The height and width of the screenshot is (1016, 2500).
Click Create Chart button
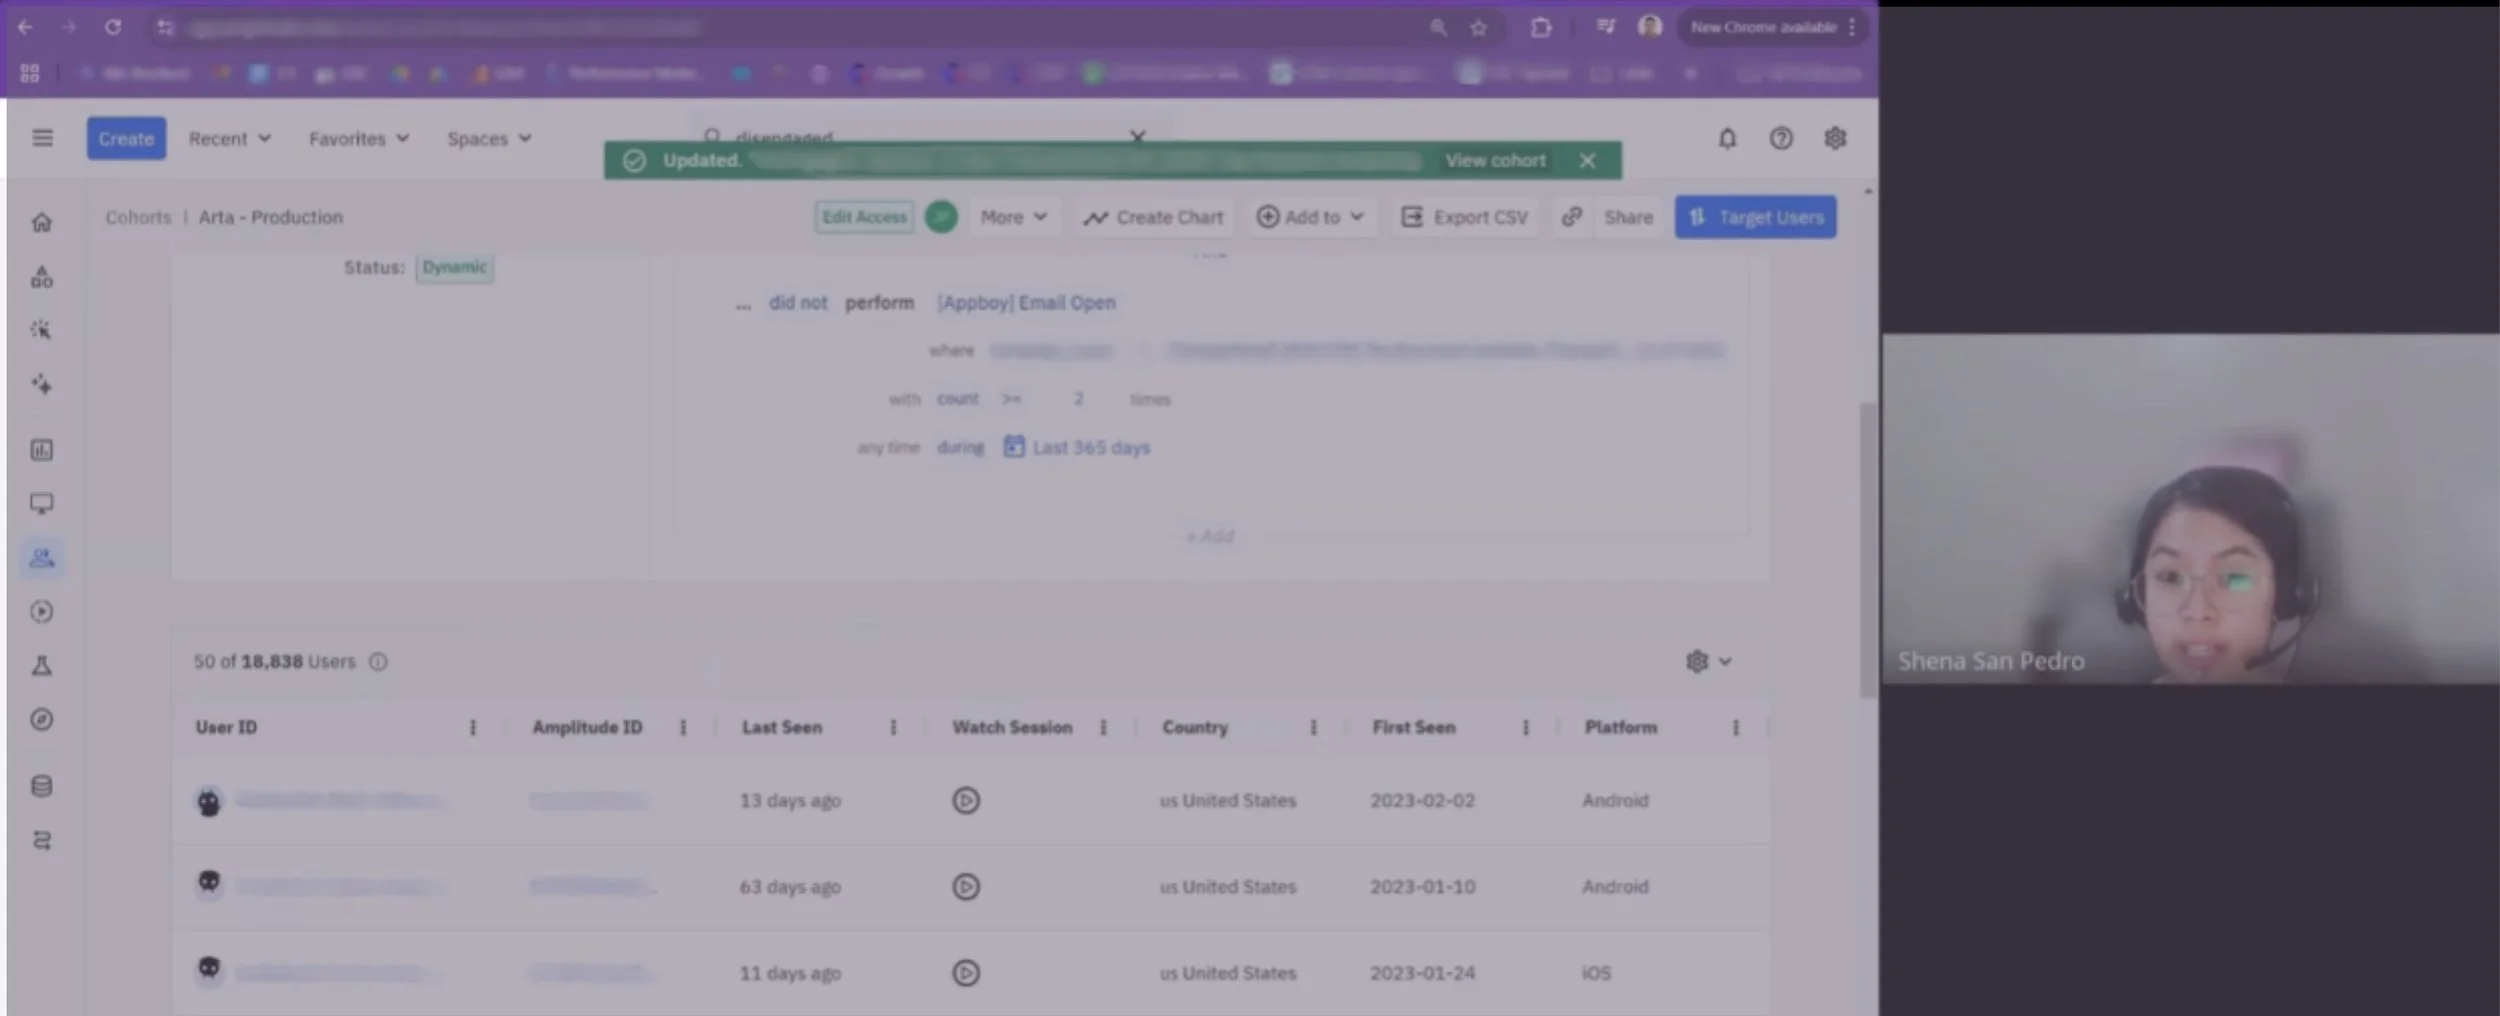coord(1153,217)
